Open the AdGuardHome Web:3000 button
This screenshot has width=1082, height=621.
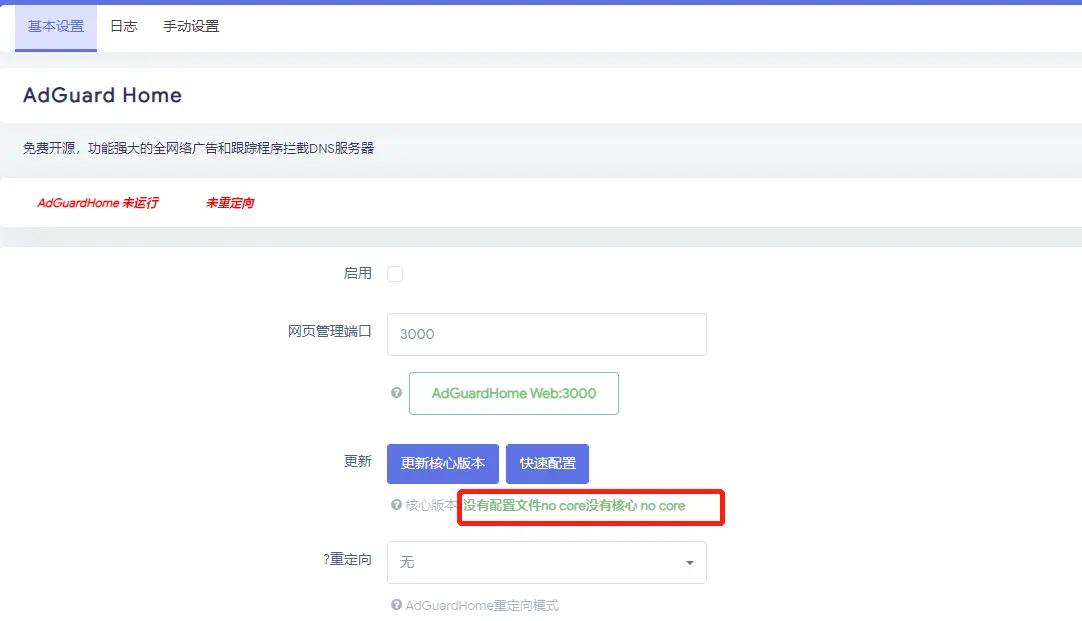[x=513, y=393]
